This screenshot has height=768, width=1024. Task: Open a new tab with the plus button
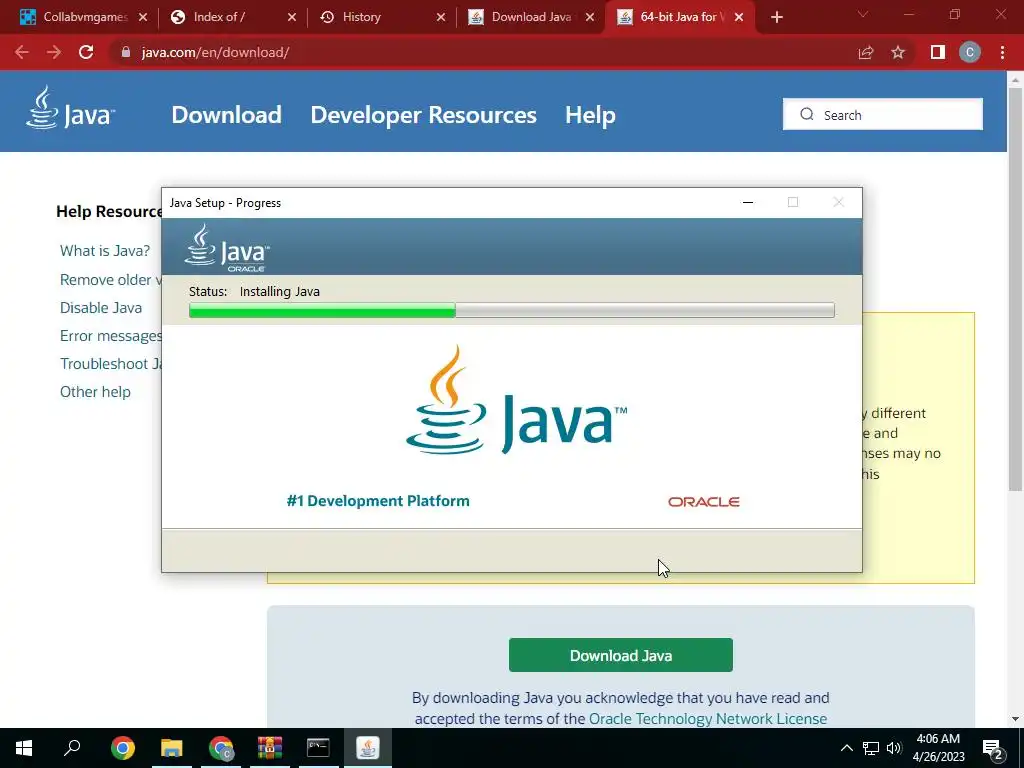[x=776, y=17]
